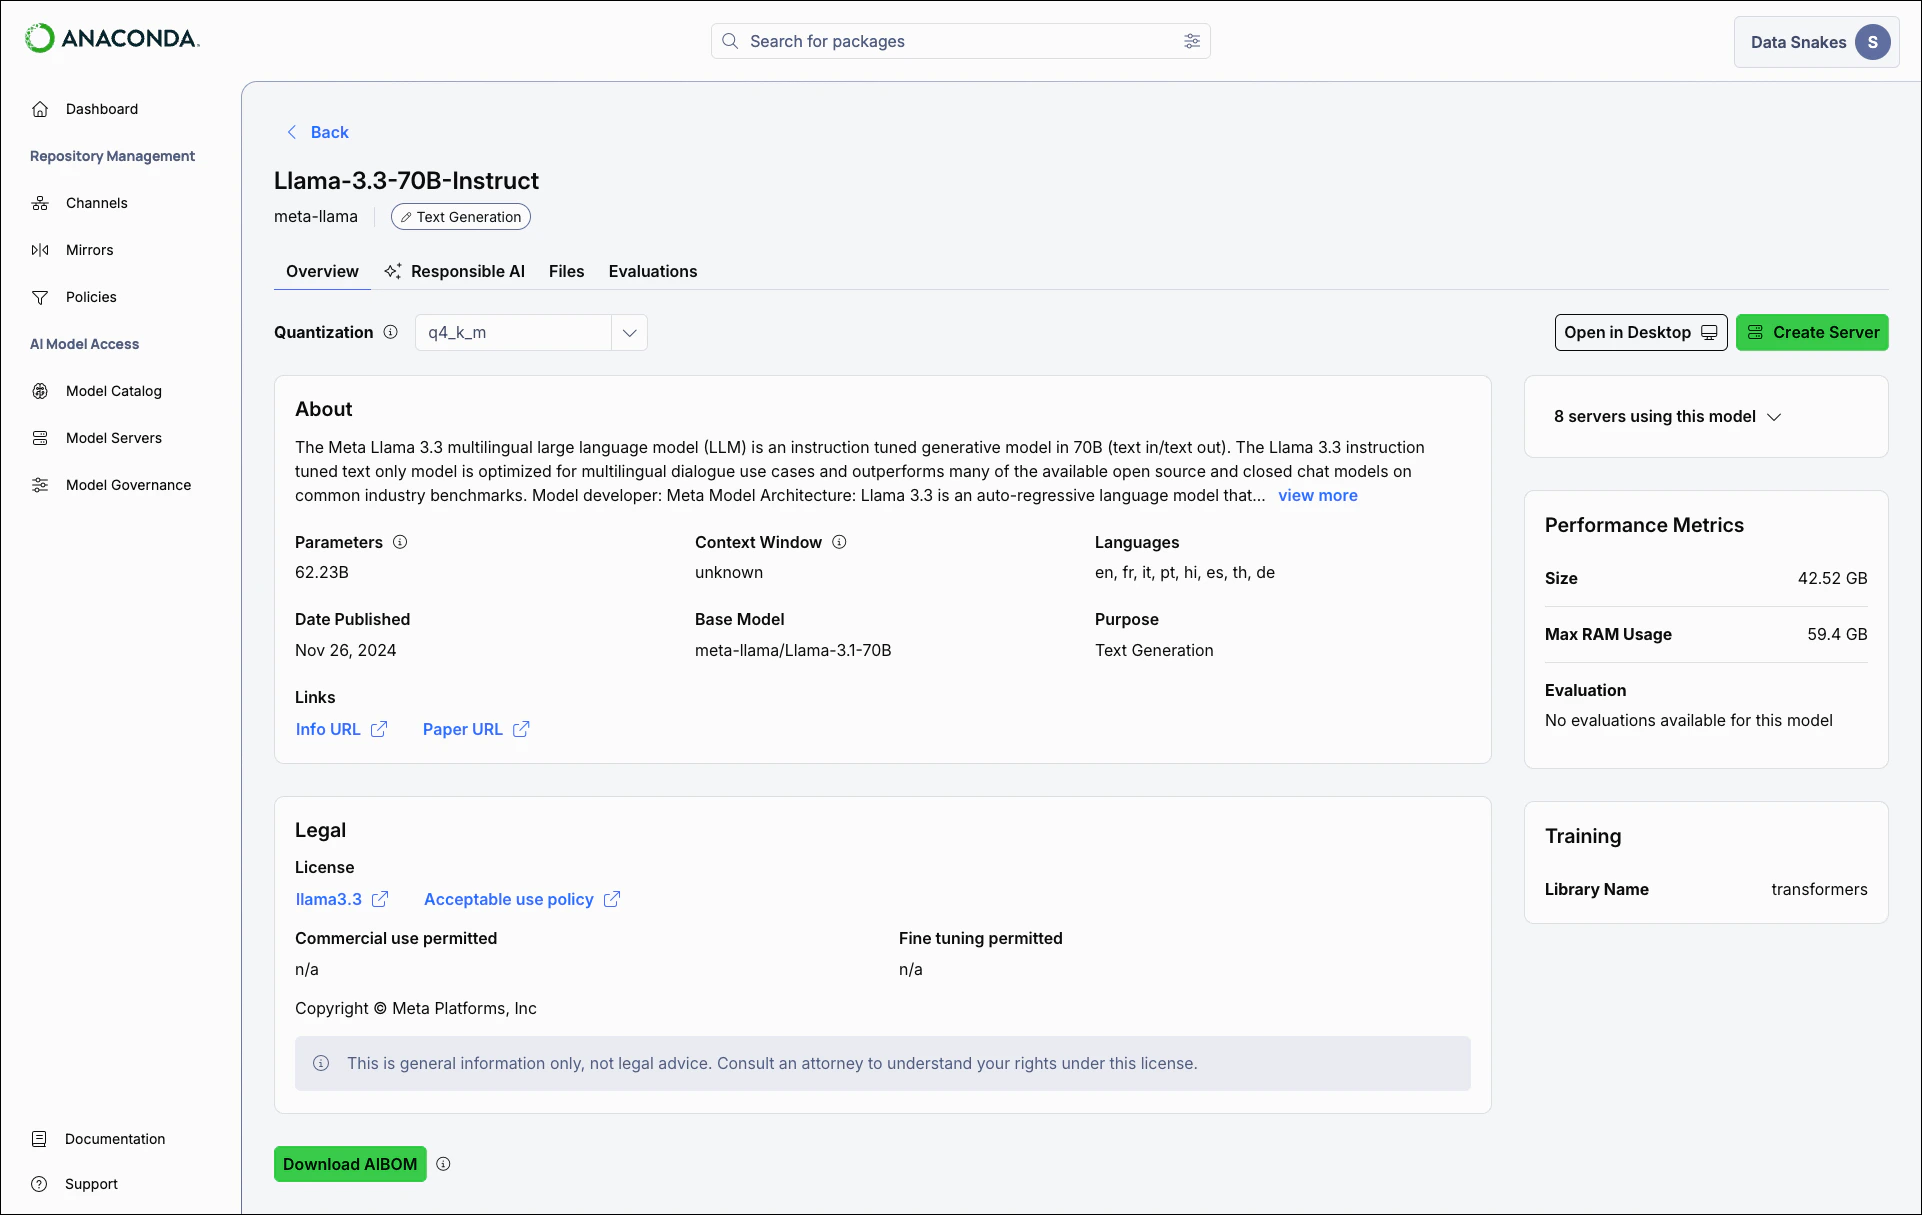
Task: Click the Parameters info icon
Action: click(x=400, y=542)
